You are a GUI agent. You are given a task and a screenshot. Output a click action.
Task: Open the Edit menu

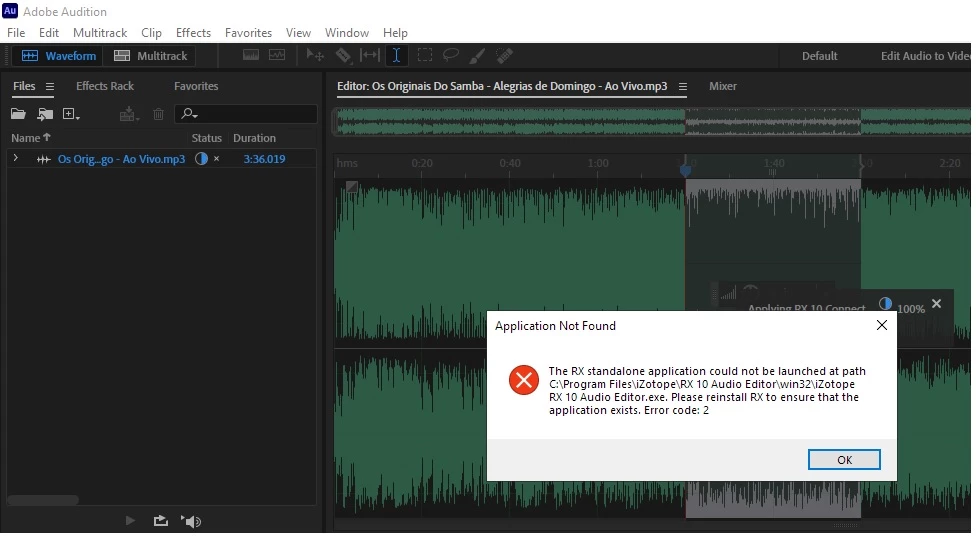tap(49, 32)
